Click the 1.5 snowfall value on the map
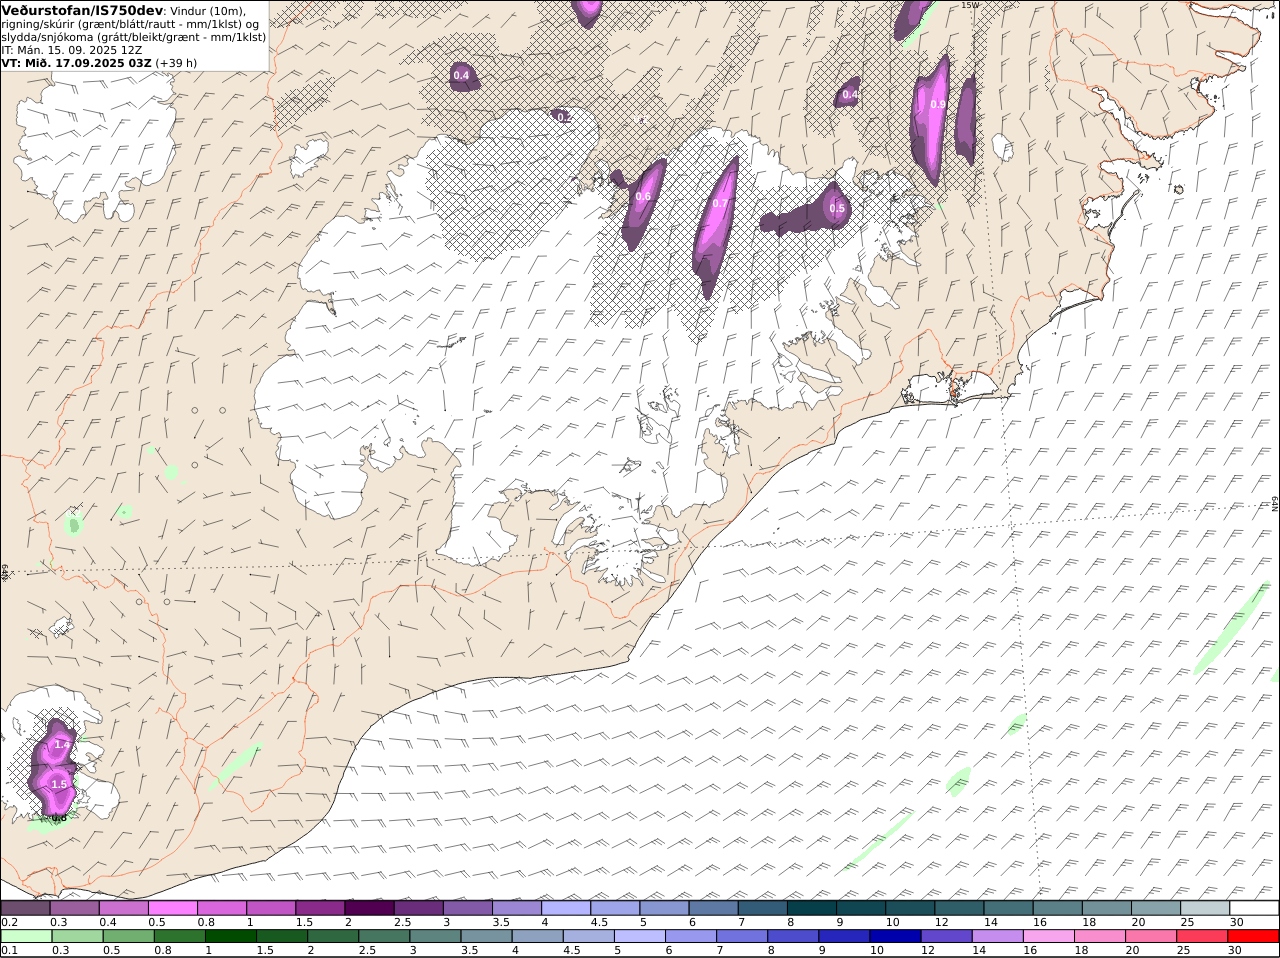 58,784
